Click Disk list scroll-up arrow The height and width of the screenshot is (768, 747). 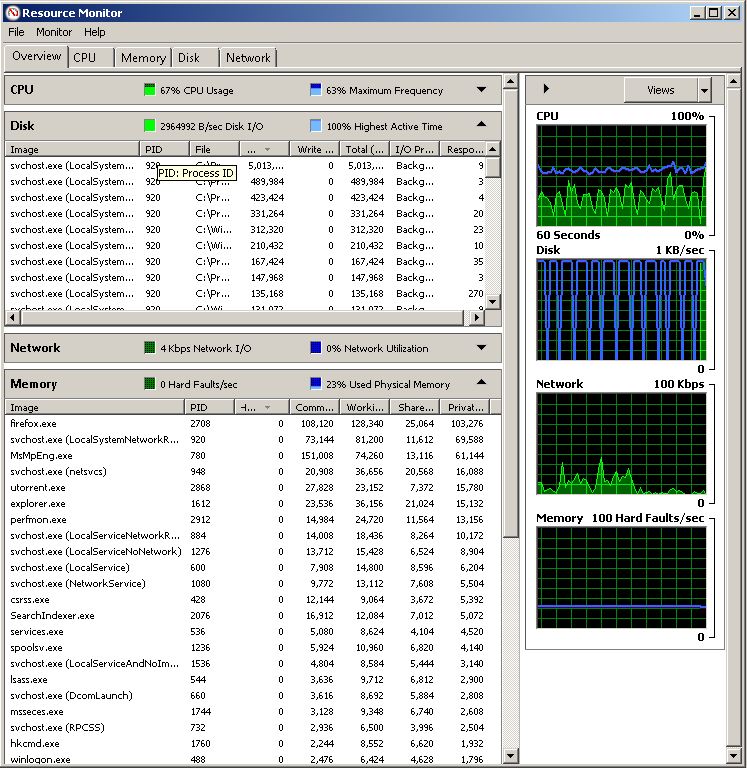493,148
